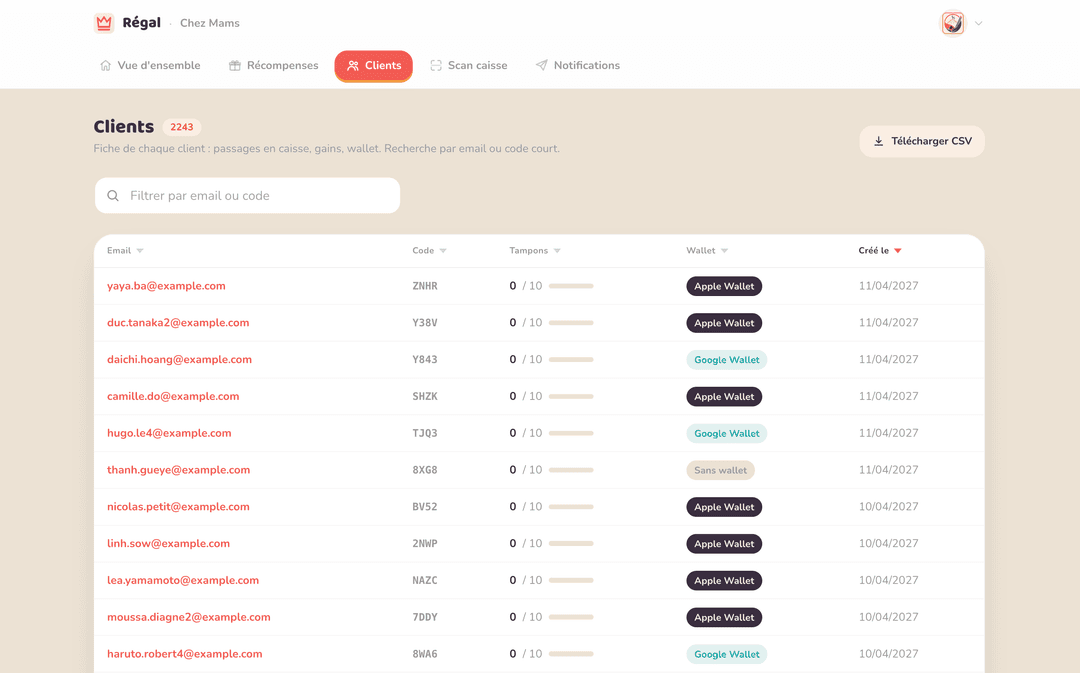Open the user avatar in the header

click(953, 23)
